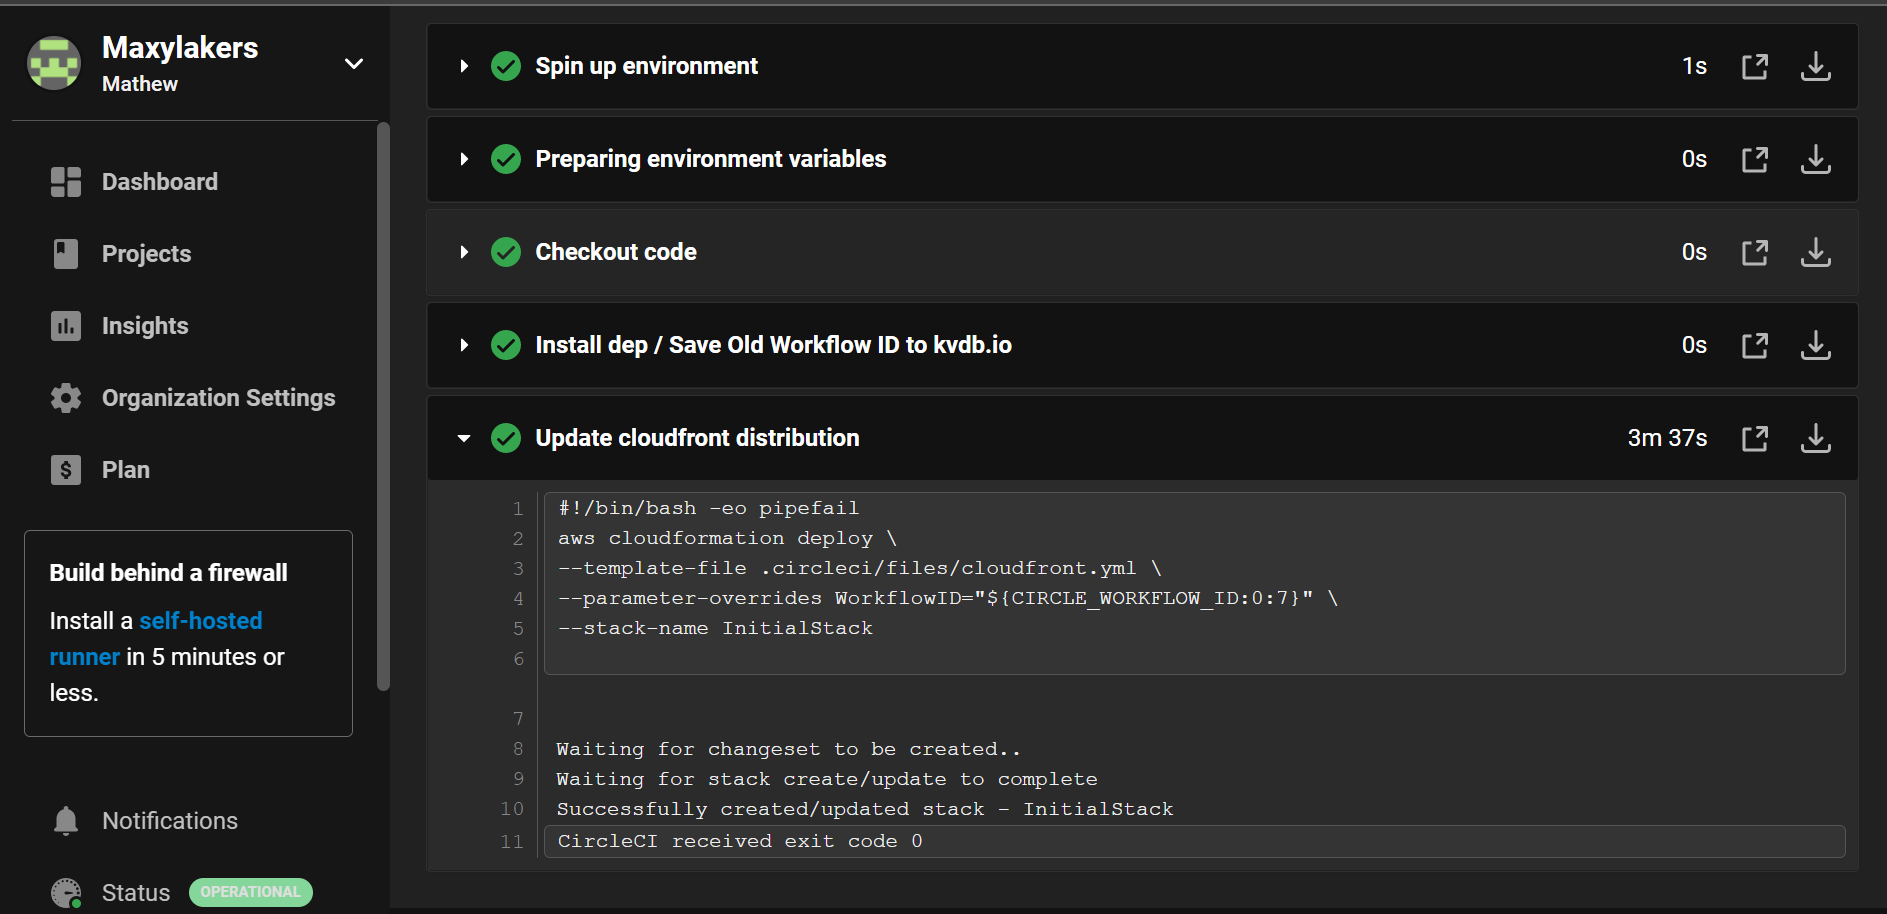The width and height of the screenshot is (1887, 914).
Task: Open the Plan billing icon
Action: point(65,469)
